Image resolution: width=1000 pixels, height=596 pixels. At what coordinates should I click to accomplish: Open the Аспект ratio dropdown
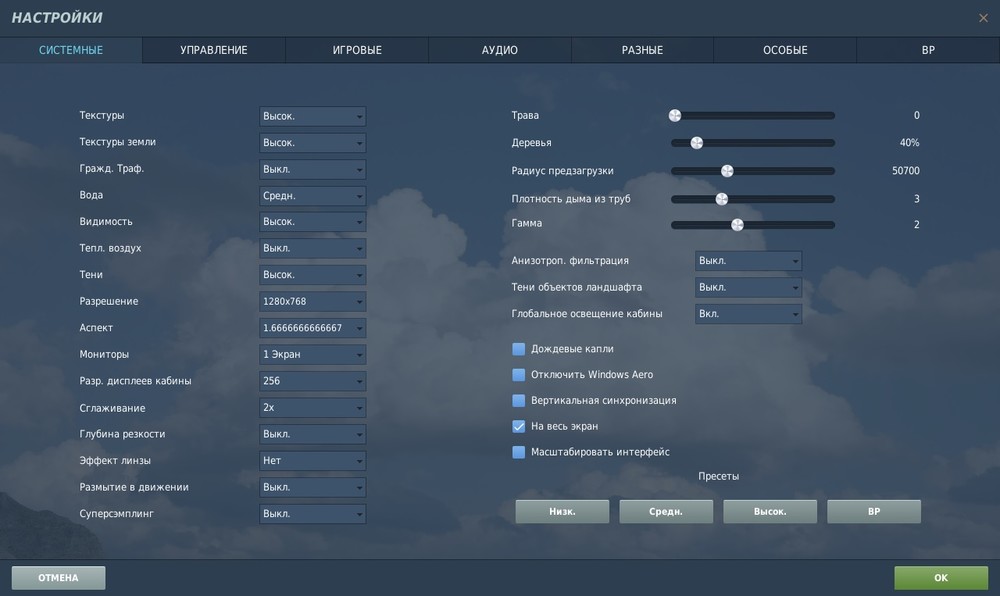312,328
